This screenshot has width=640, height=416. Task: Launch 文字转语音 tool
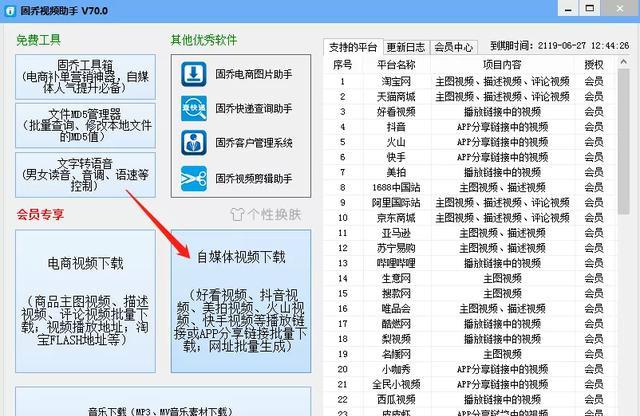pos(85,175)
